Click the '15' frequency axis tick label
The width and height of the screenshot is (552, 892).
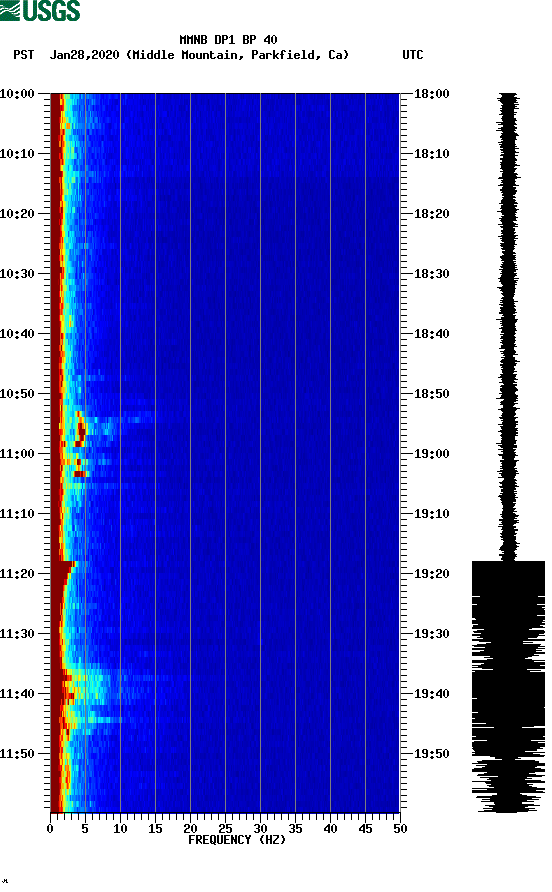[x=155, y=829]
